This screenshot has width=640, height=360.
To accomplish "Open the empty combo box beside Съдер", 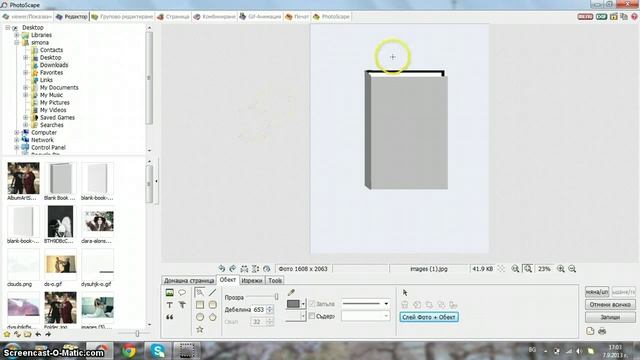I will click(x=365, y=316).
